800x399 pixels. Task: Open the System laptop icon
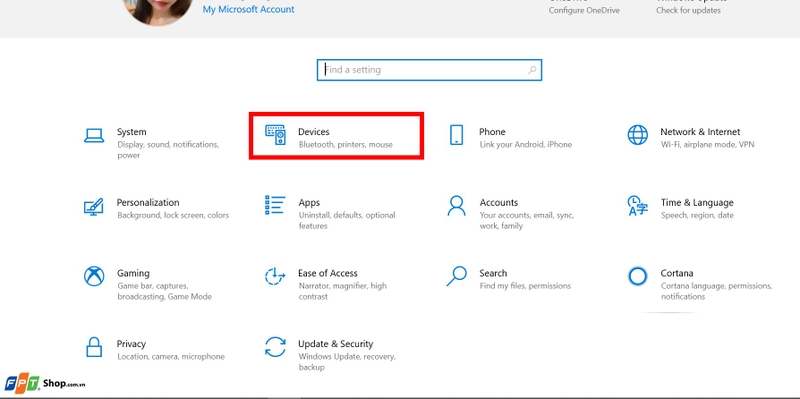[x=94, y=135]
